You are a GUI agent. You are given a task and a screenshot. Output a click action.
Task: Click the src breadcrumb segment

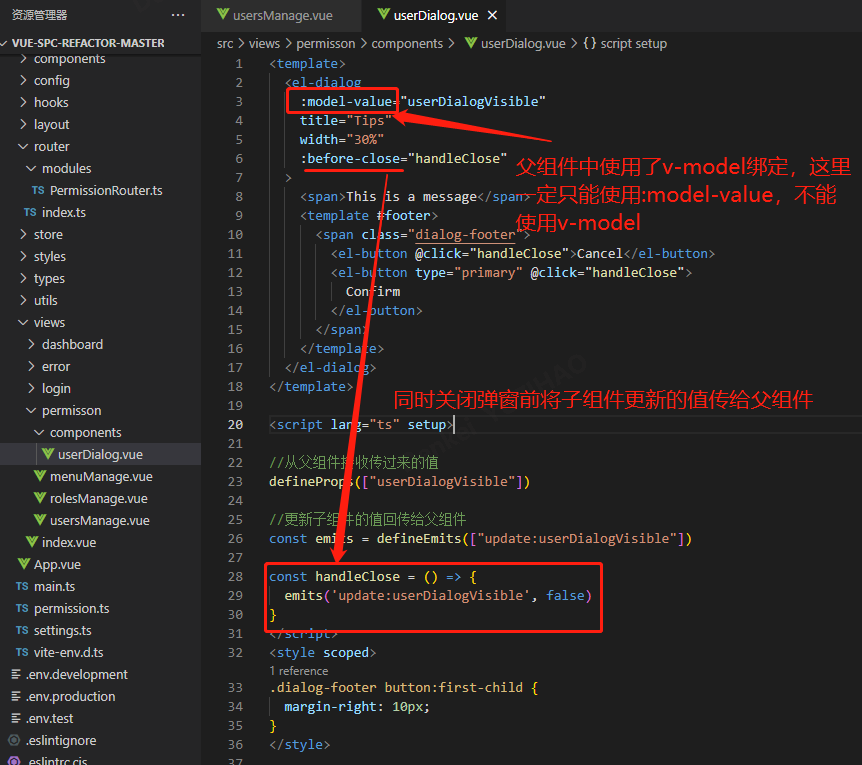pos(225,43)
